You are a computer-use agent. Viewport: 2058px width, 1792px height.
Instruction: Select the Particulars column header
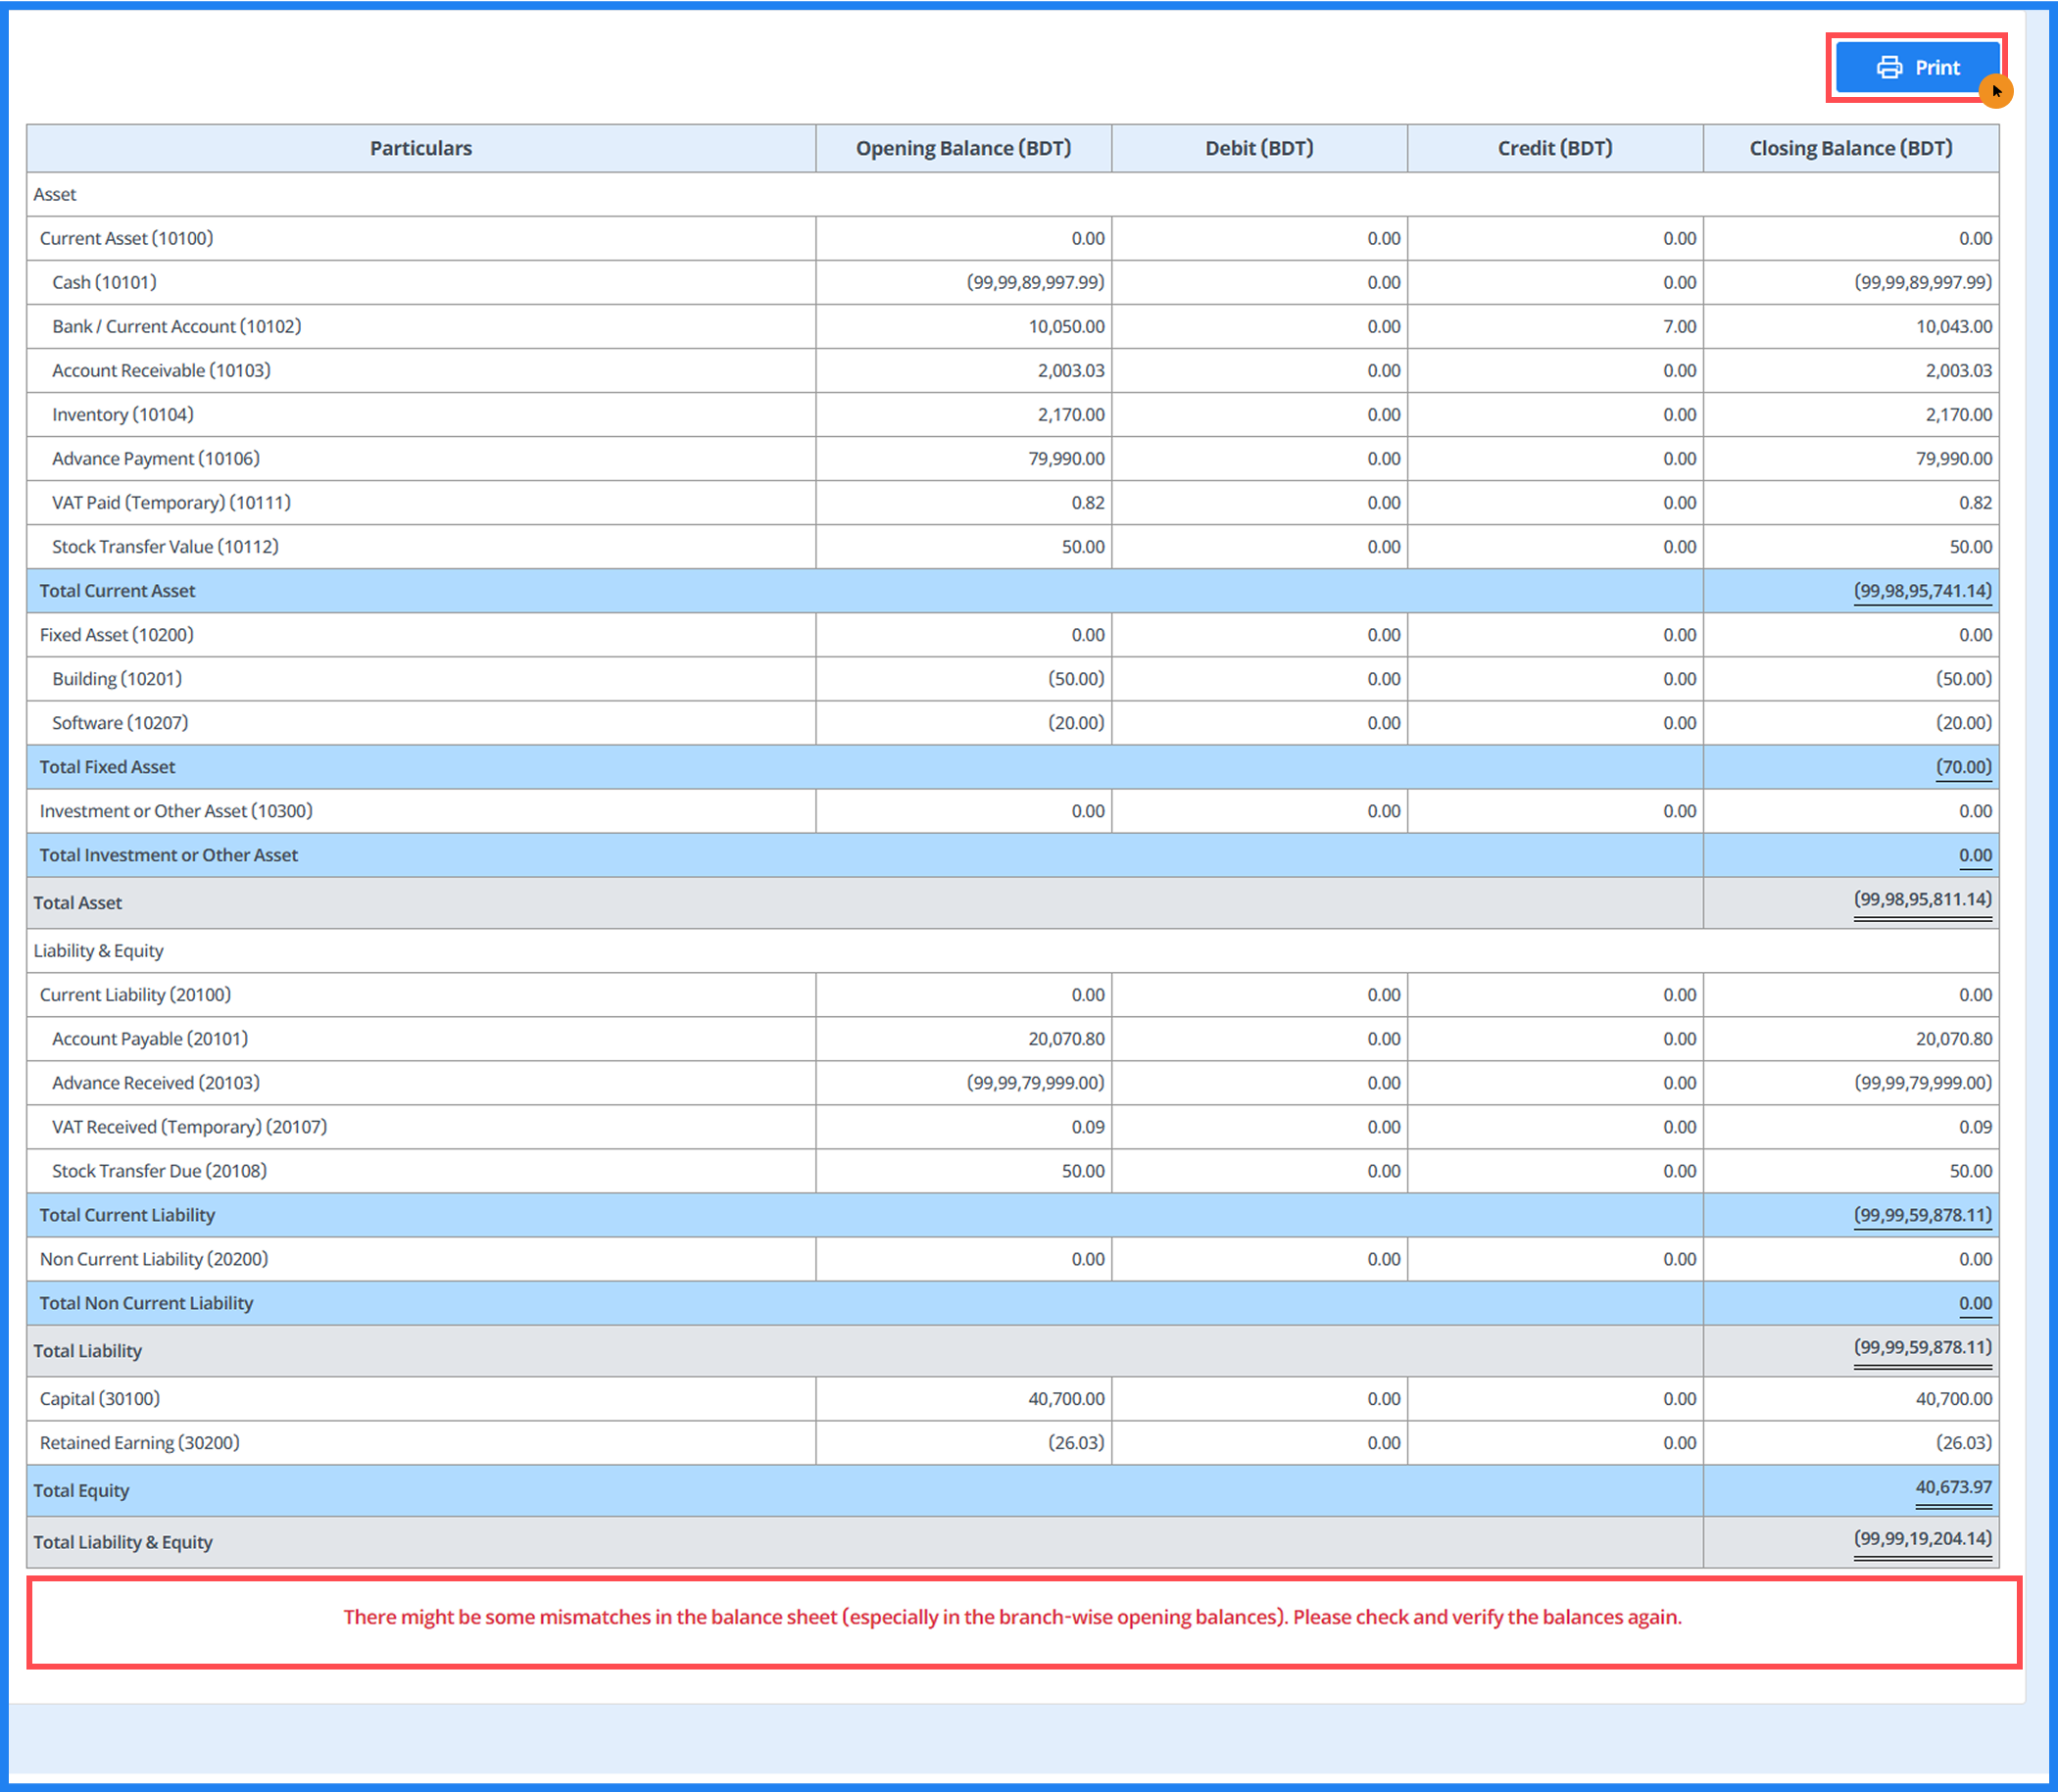(x=421, y=148)
